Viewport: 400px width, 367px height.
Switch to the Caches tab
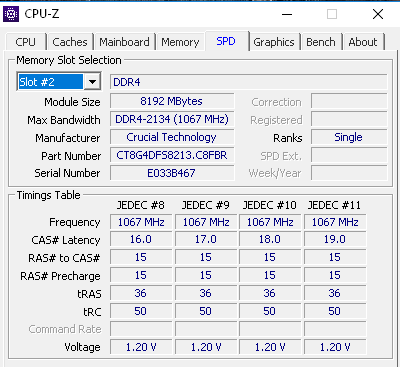(70, 42)
